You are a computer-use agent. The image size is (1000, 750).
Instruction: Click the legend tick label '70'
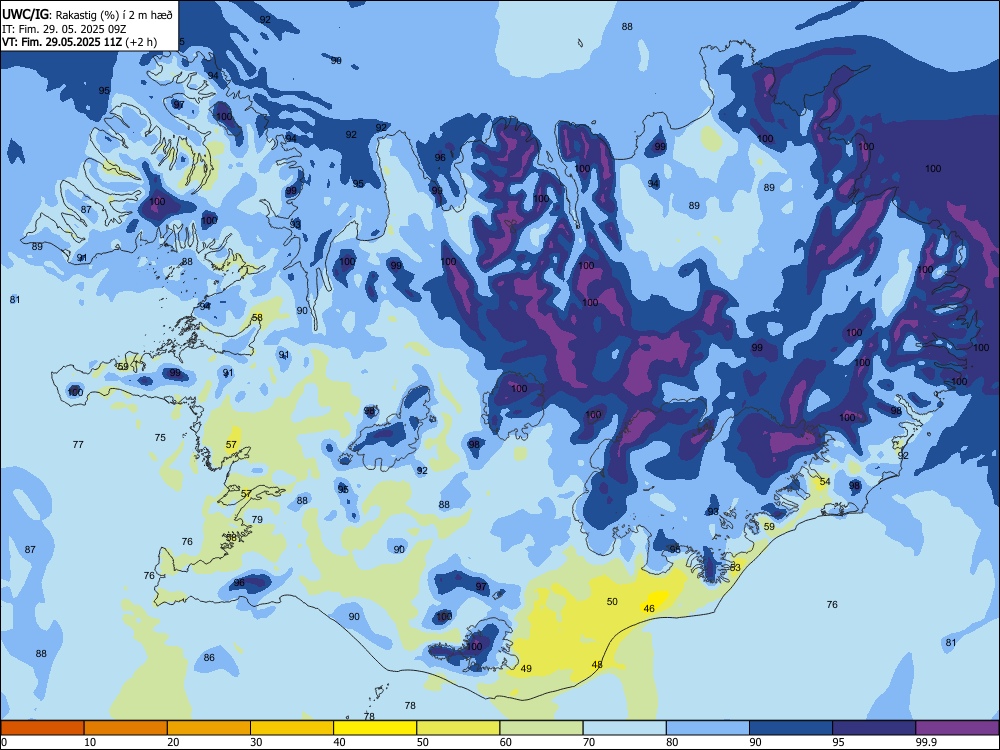pos(589,742)
